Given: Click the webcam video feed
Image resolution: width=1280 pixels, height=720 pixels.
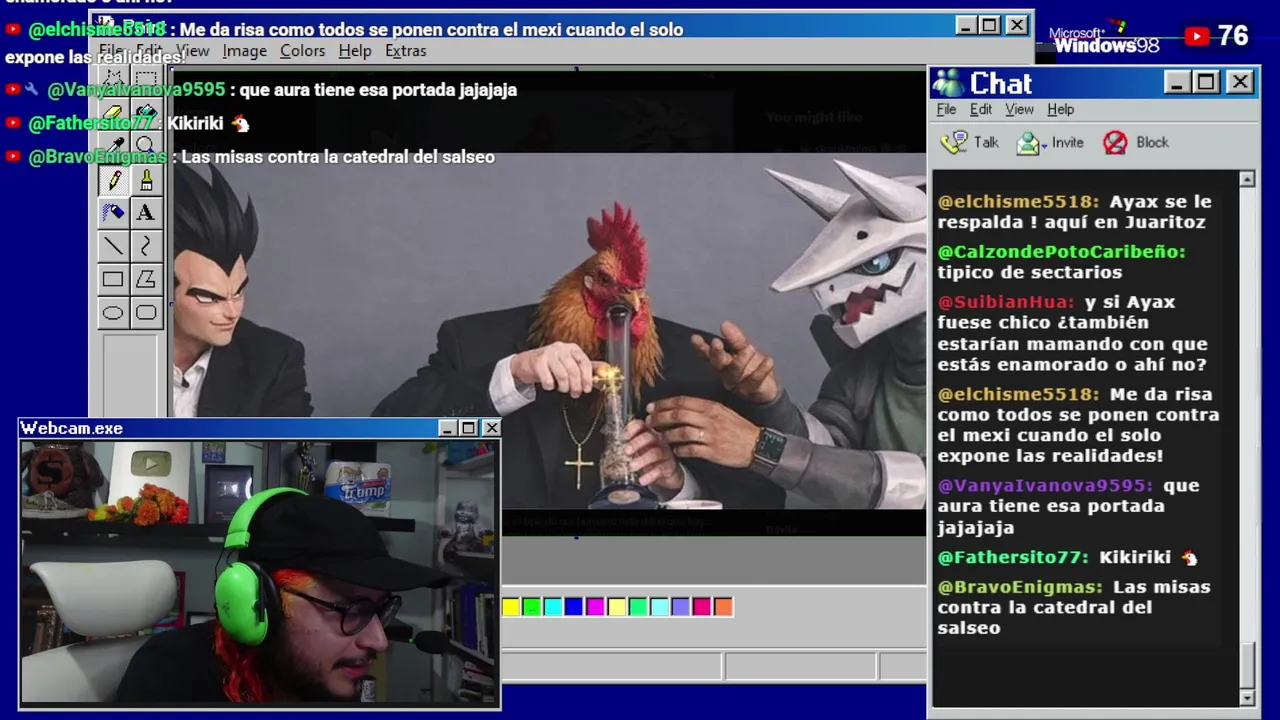Looking at the screenshot, I should coord(259,571).
